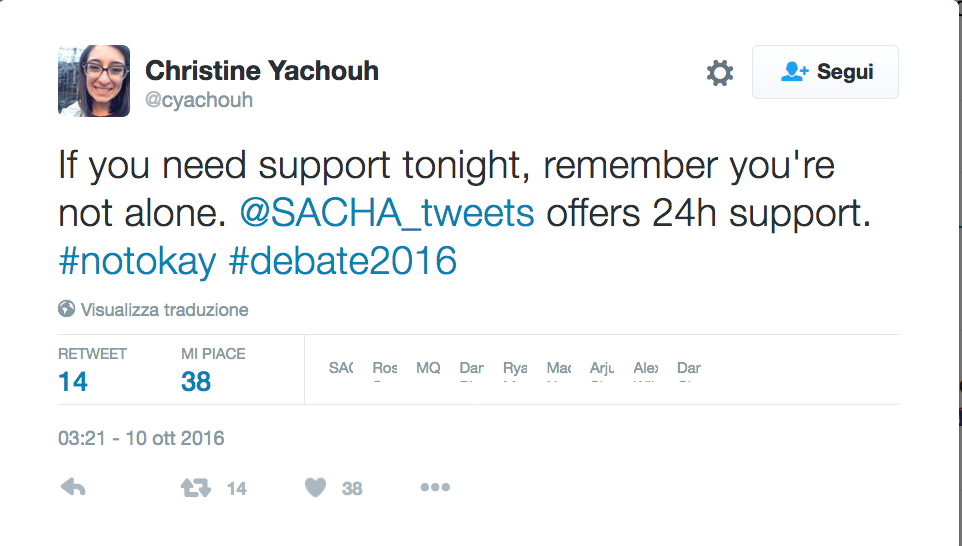
Task: Open the three-dots more options menu
Action: [x=435, y=488]
